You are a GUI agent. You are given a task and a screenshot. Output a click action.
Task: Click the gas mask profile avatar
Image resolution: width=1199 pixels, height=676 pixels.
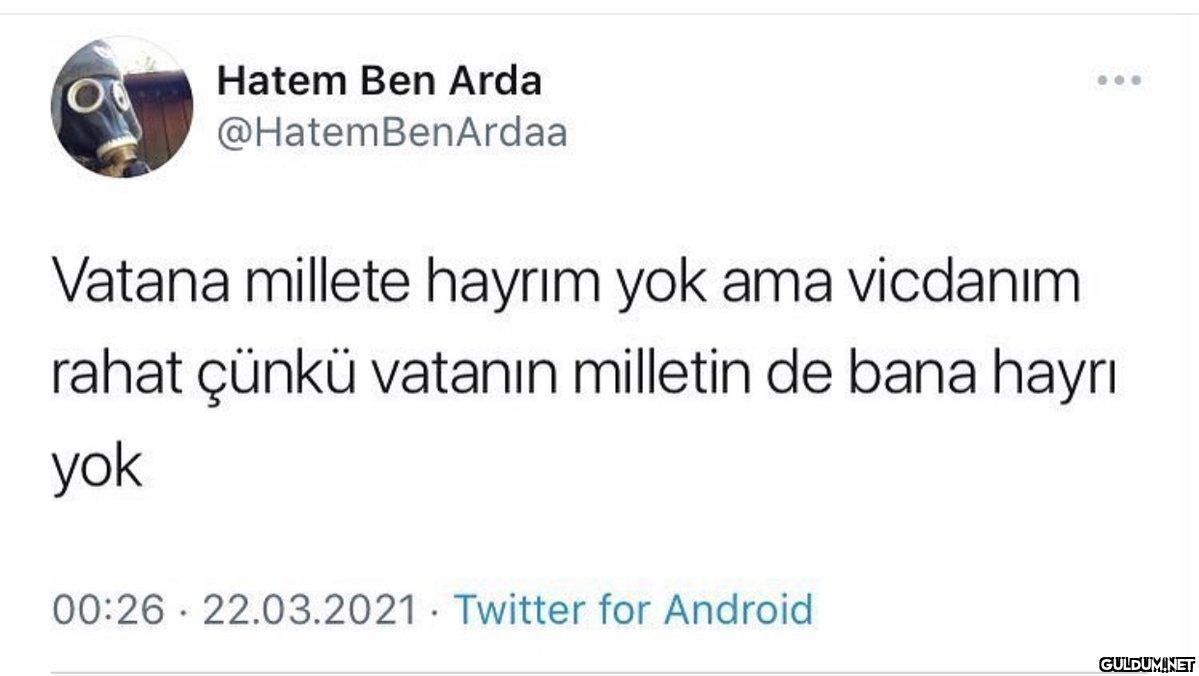[121, 107]
